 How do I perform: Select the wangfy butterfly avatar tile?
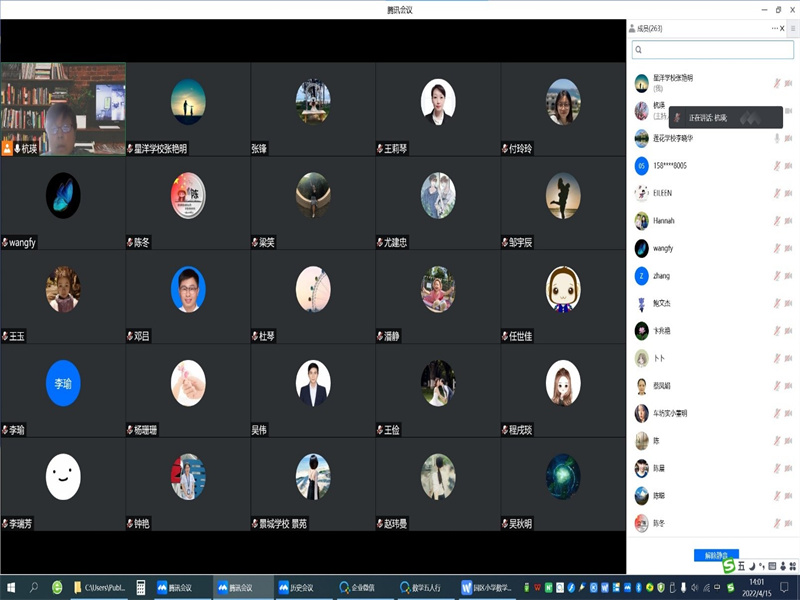click(x=63, y=203)
